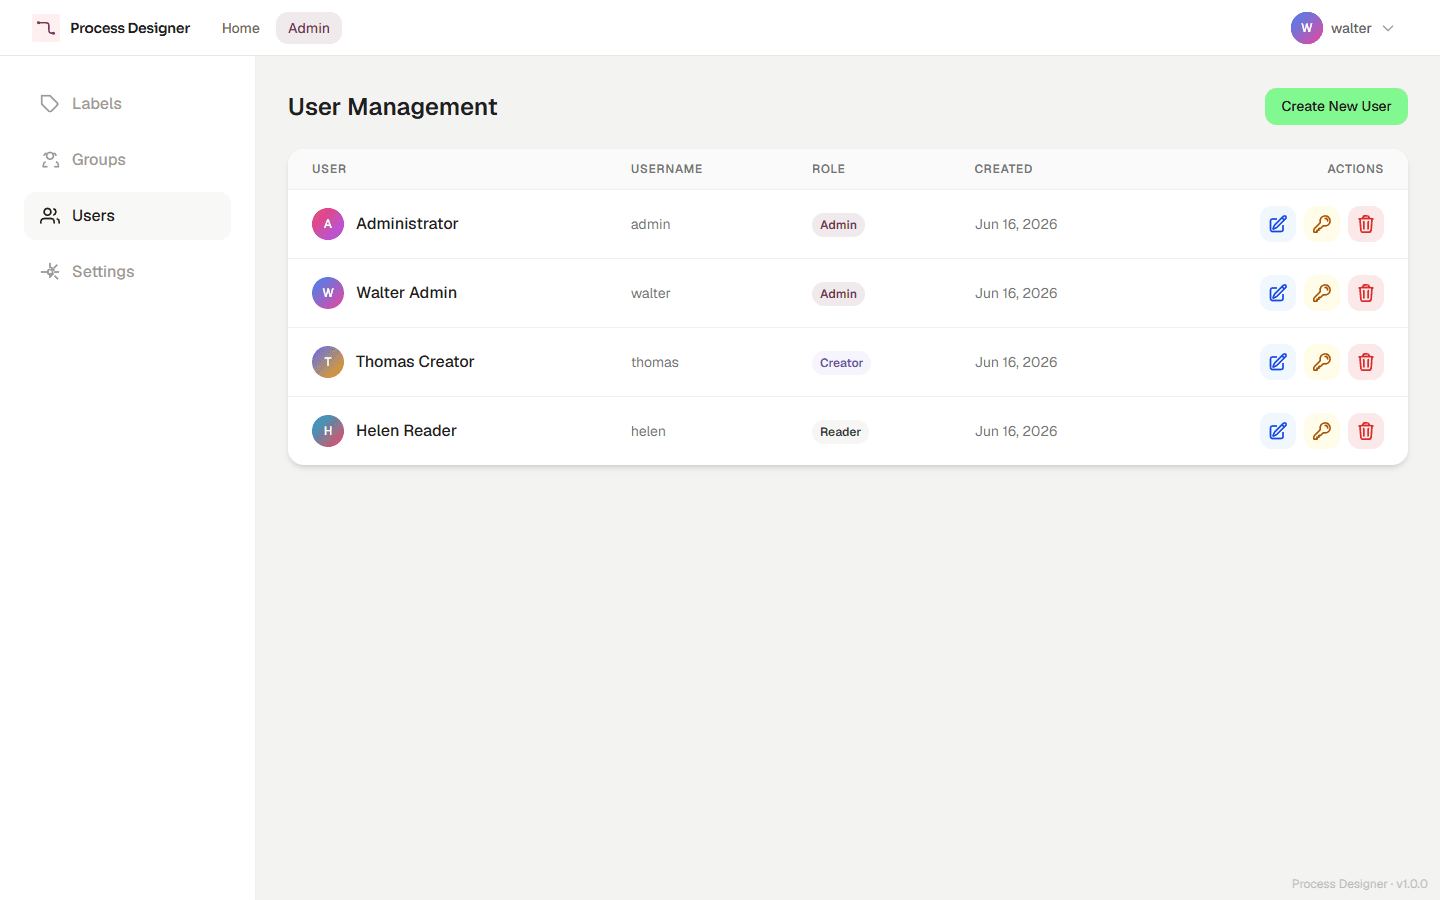The image size is (1440, 900).
Task: Click the username 'helen' cell
Action: pos(648,431)
